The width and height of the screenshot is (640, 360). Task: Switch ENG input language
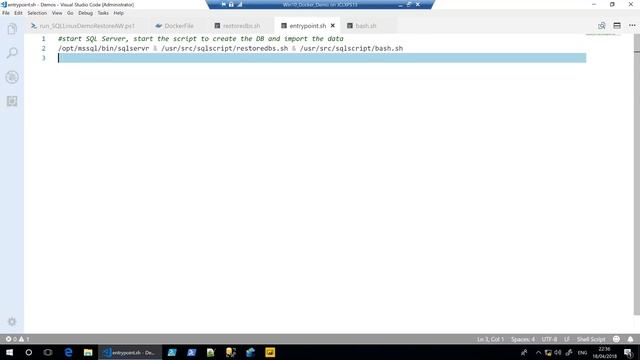click(582, 353)
